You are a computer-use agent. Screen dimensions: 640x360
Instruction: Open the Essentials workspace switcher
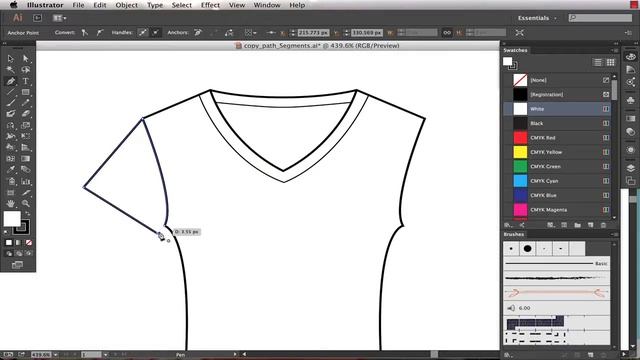click(537, 18)
